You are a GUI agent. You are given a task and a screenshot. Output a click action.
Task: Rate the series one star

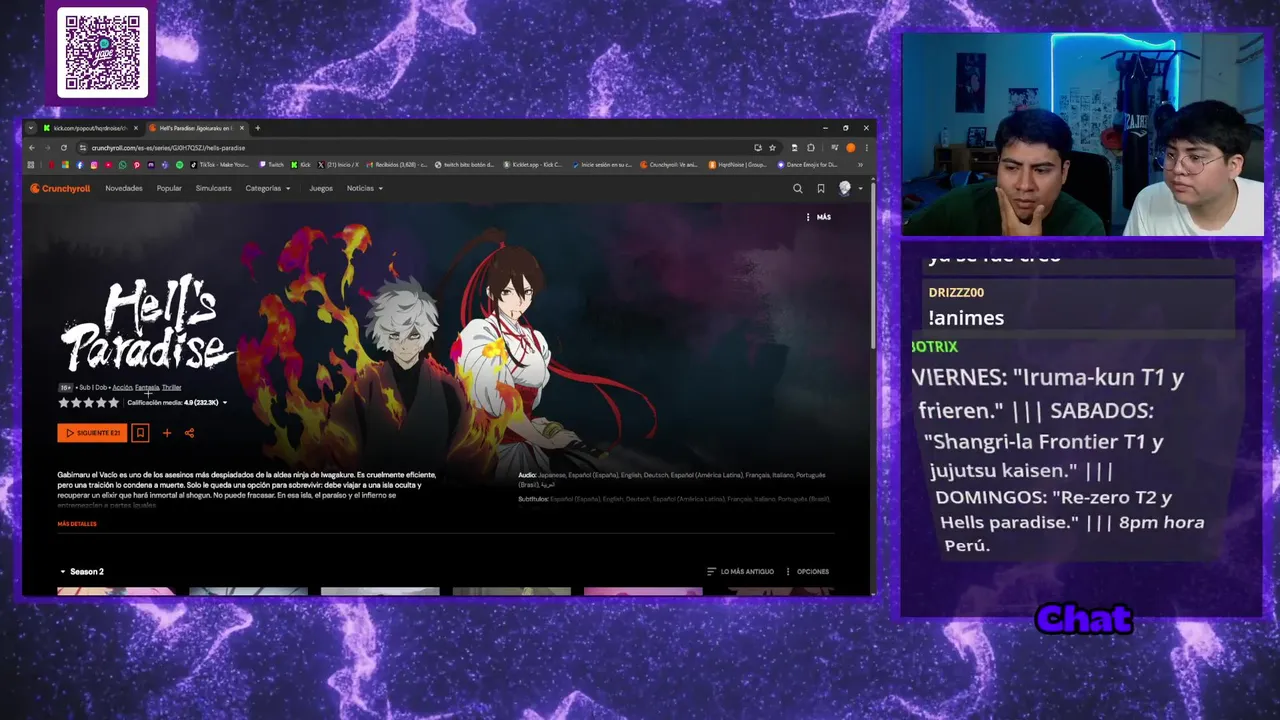[x=64, y=403]
